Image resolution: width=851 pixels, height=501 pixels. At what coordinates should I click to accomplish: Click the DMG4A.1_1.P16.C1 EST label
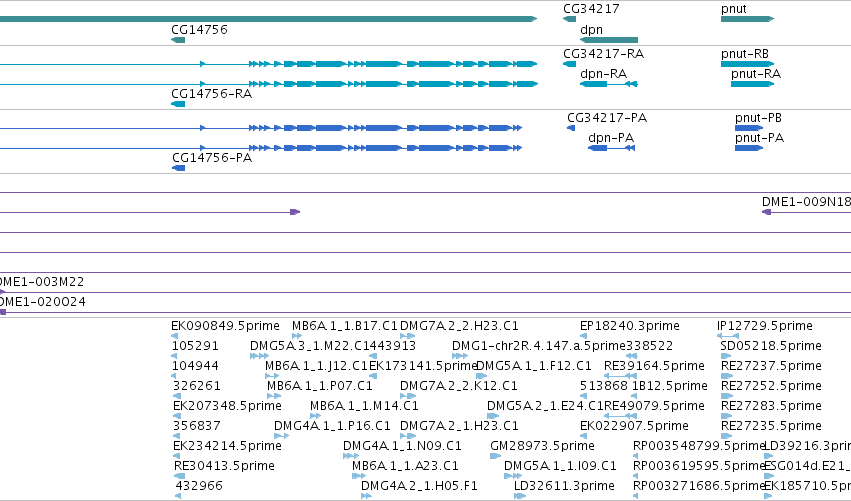[332, 426]
